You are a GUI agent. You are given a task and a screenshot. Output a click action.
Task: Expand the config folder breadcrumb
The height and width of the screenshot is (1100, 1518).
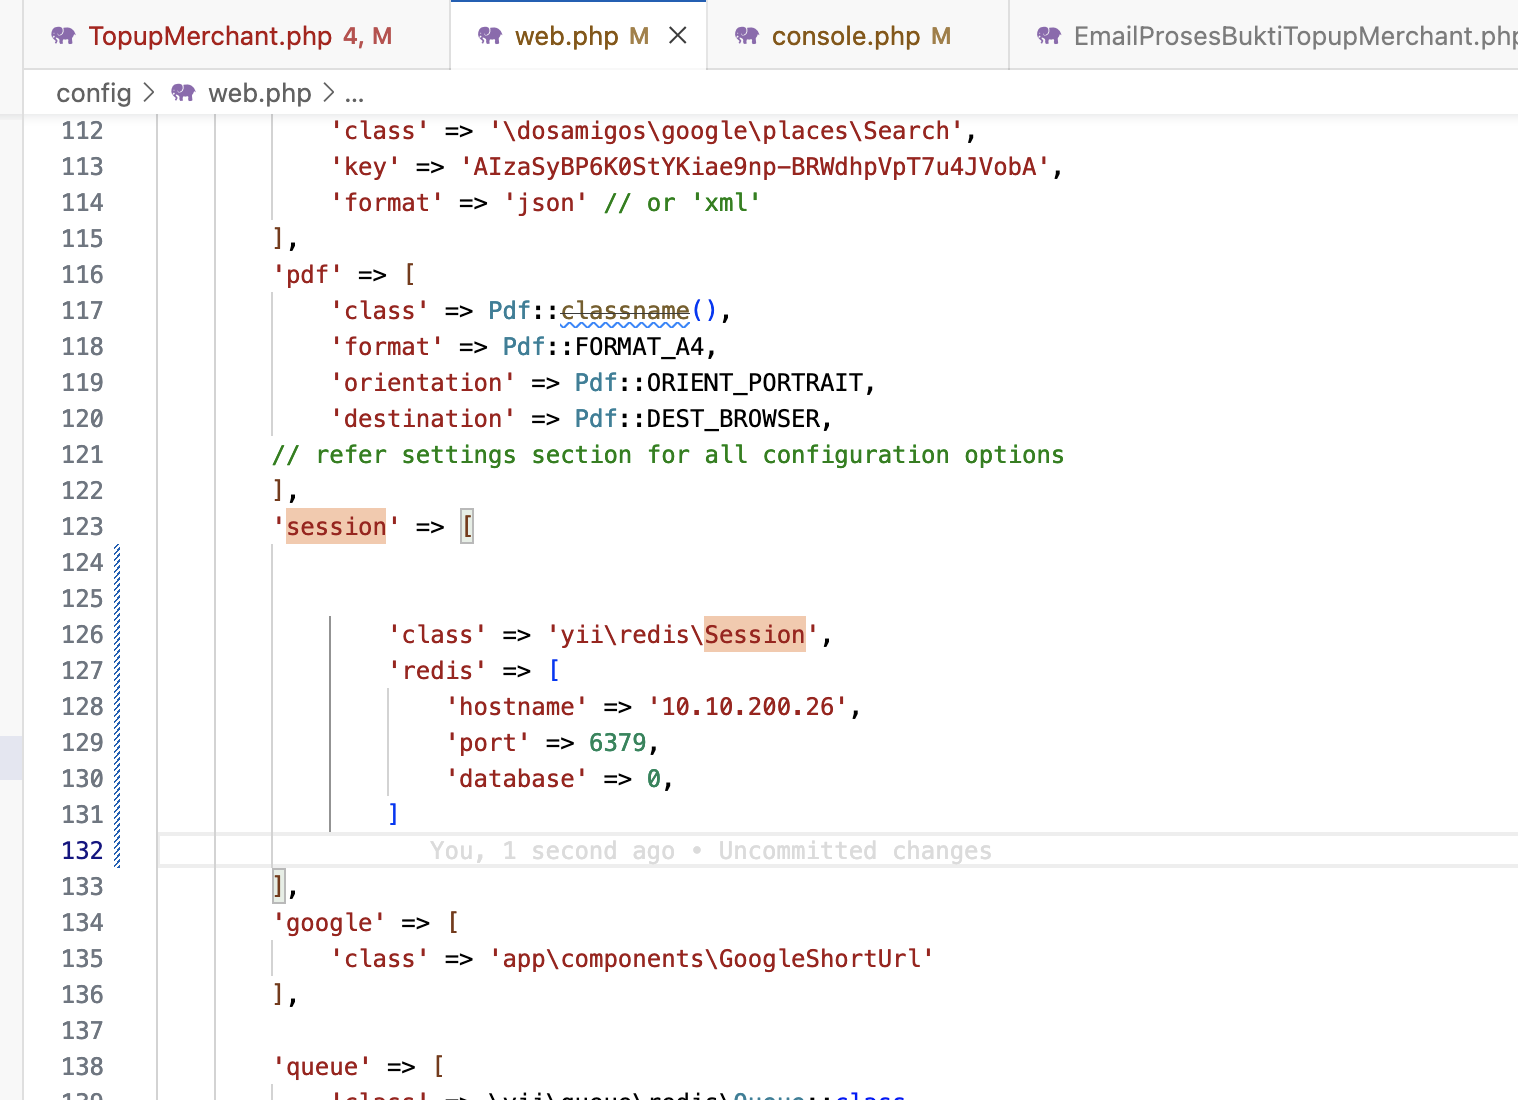(93, 93)
